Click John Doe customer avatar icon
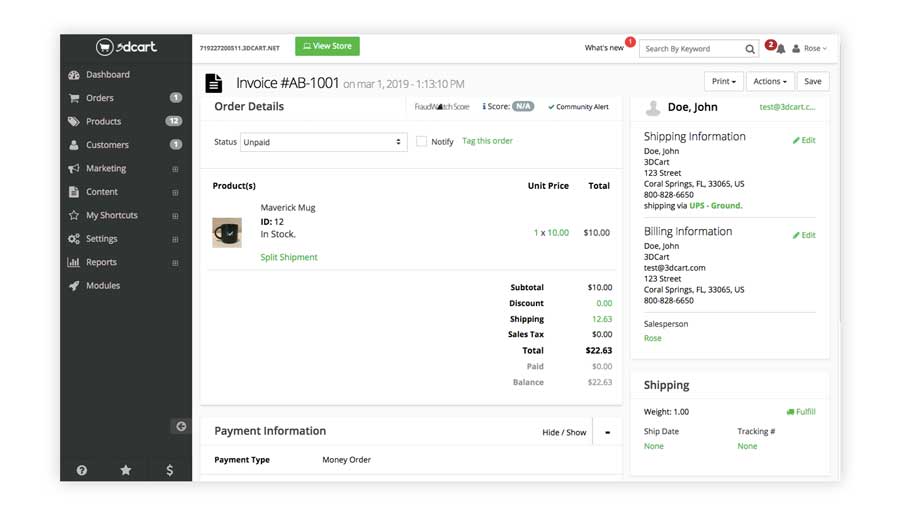The width and height of the screenshot is (900, 515). 653,107
